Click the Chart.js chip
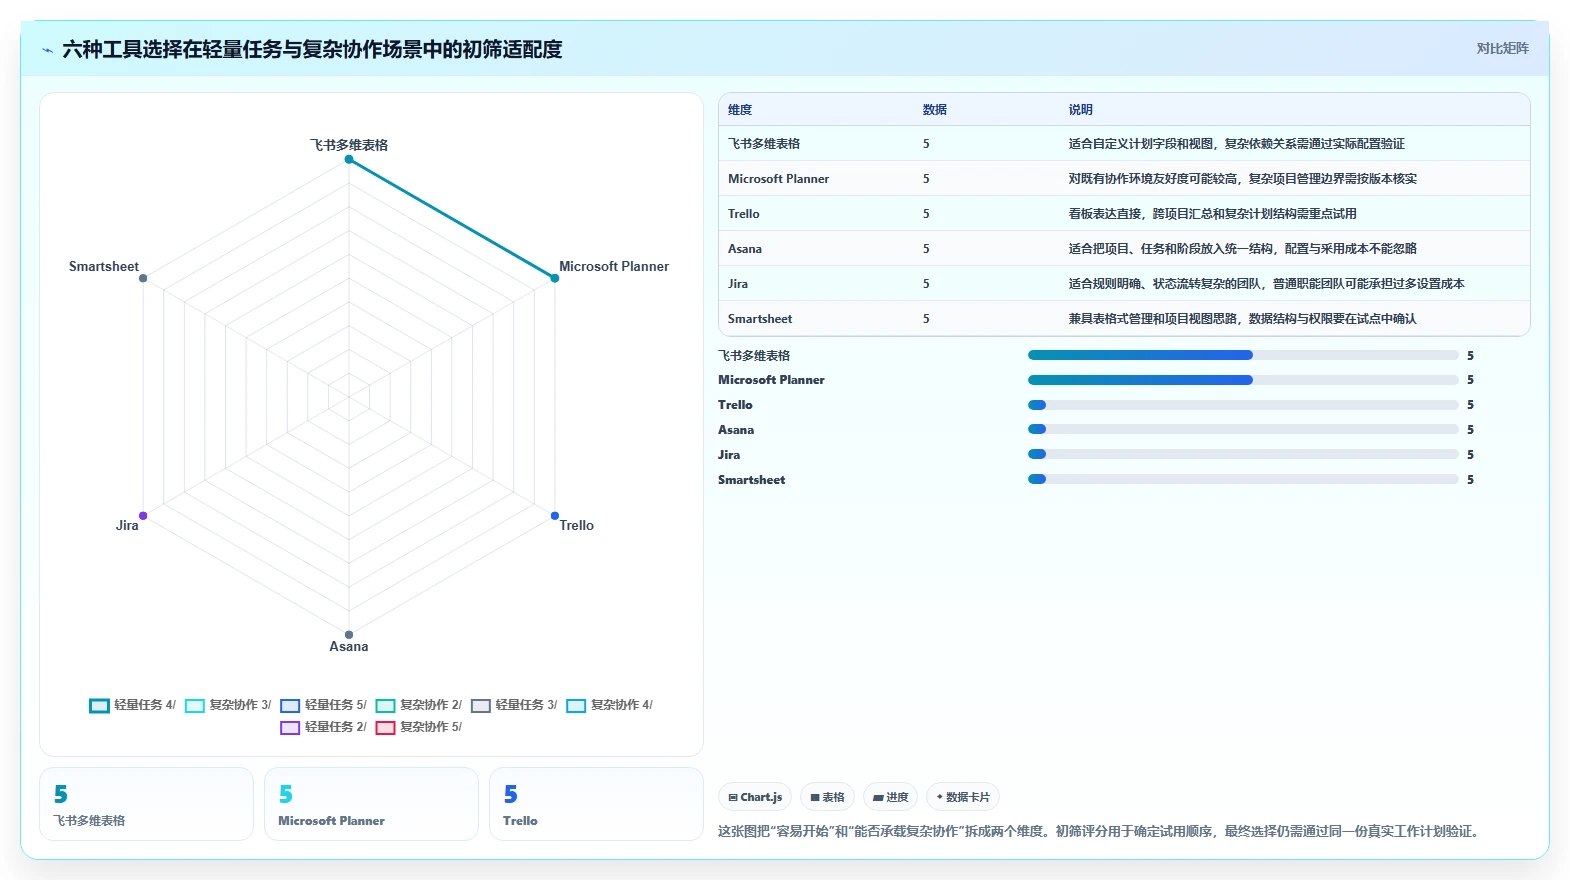1570x880 pixels. coord(755,797)
